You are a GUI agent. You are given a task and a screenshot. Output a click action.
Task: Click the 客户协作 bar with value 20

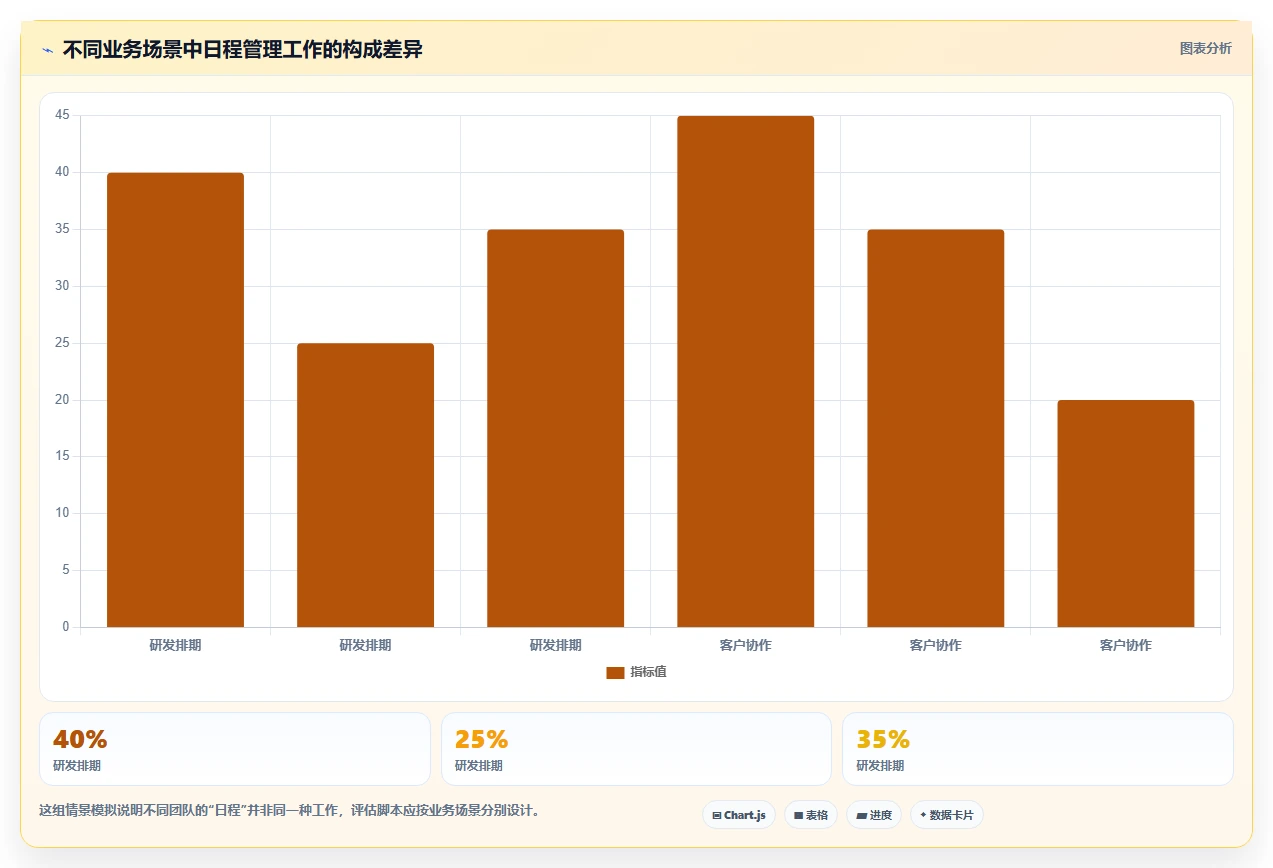[x=1125, y=513]
